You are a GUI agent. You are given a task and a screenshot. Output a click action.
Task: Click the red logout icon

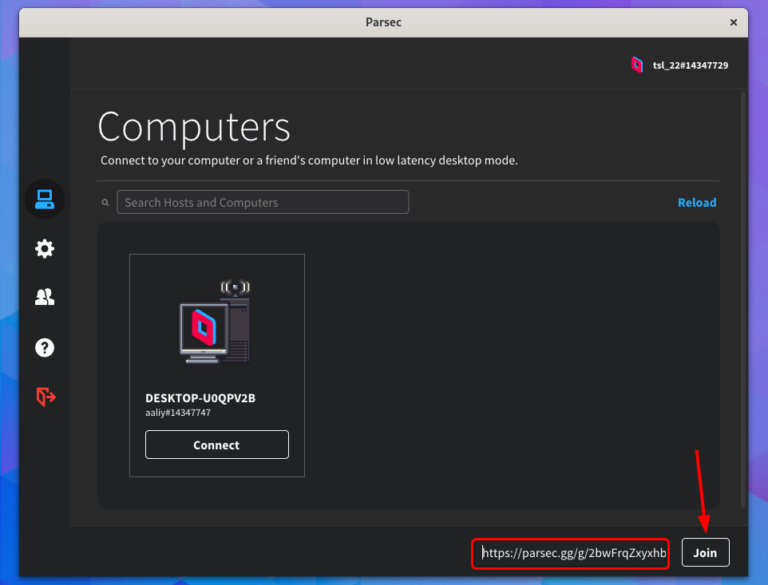click(x=44, y=396)
